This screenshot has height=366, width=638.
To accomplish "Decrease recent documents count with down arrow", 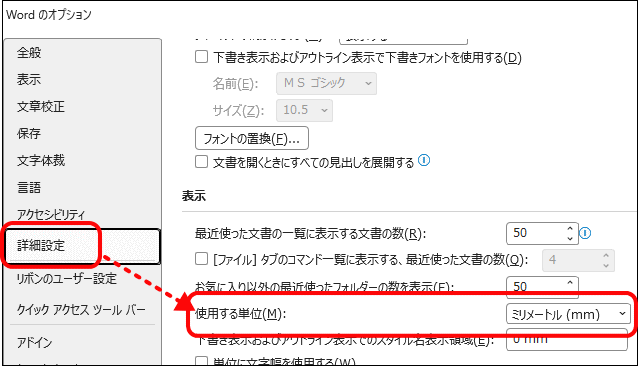I will [570, 238].
